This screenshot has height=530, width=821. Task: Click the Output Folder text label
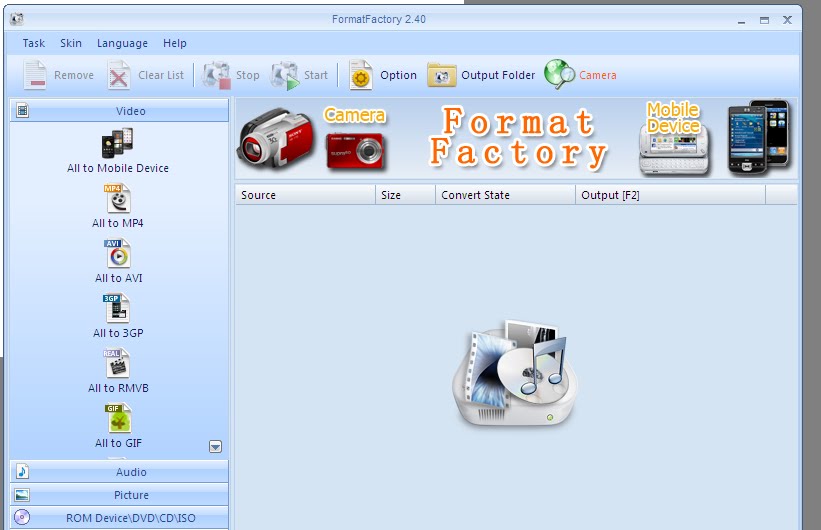pyautogui.click(x=498, y=75)
